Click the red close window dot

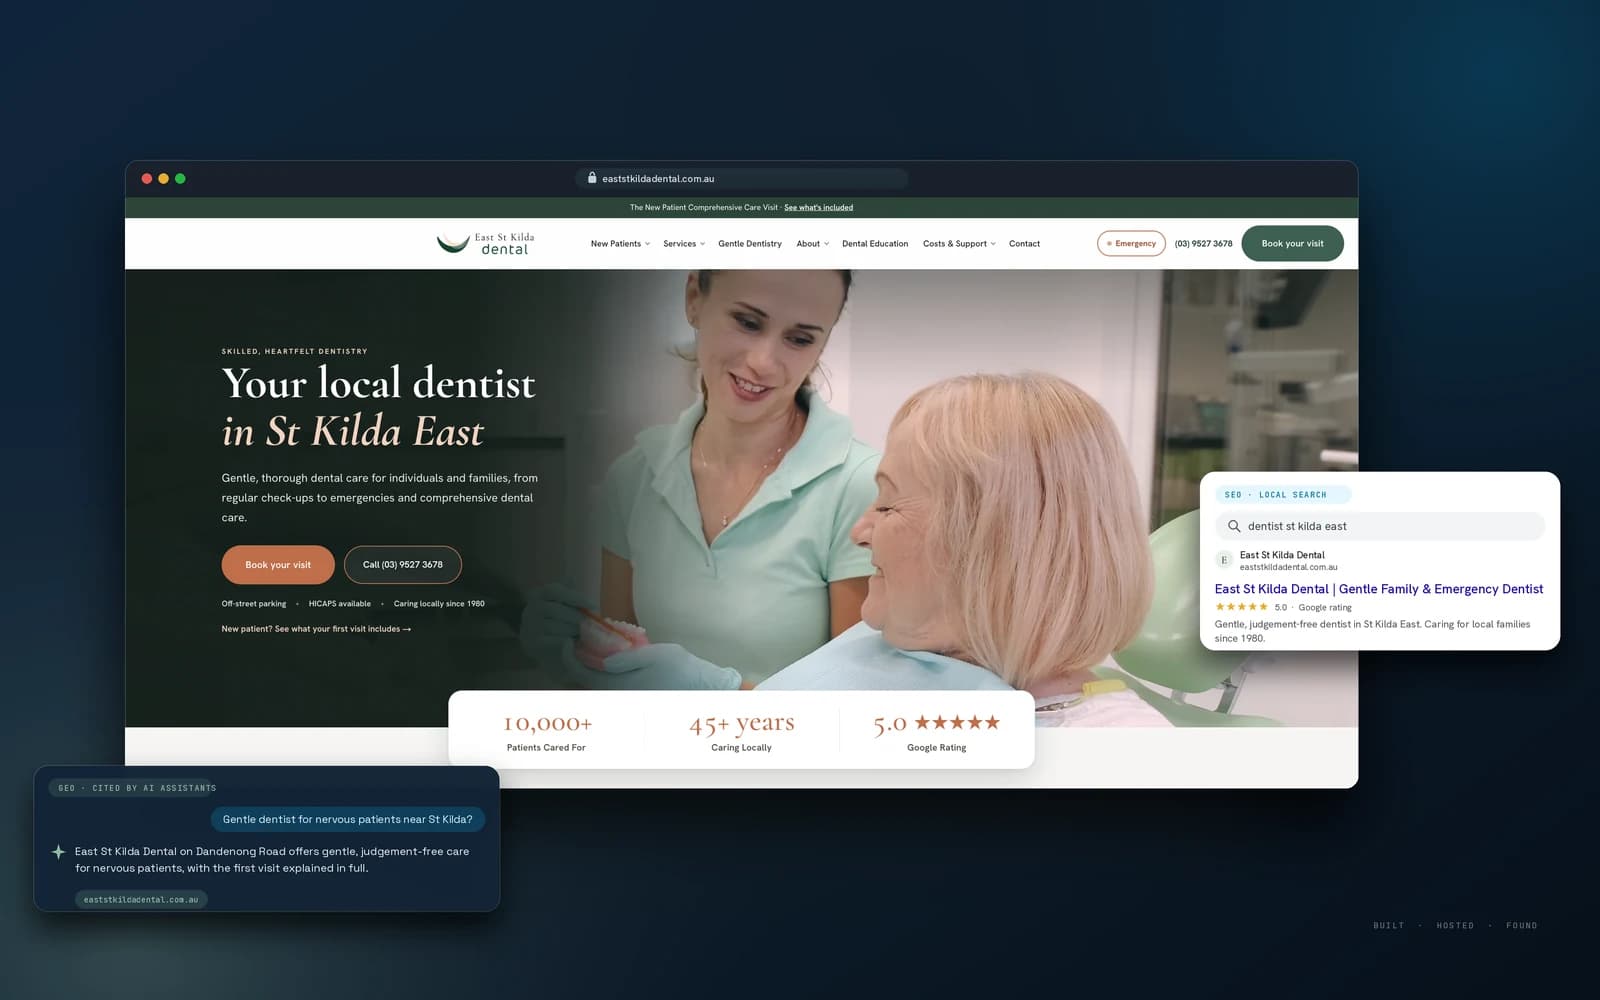click(x=147, y=179)
